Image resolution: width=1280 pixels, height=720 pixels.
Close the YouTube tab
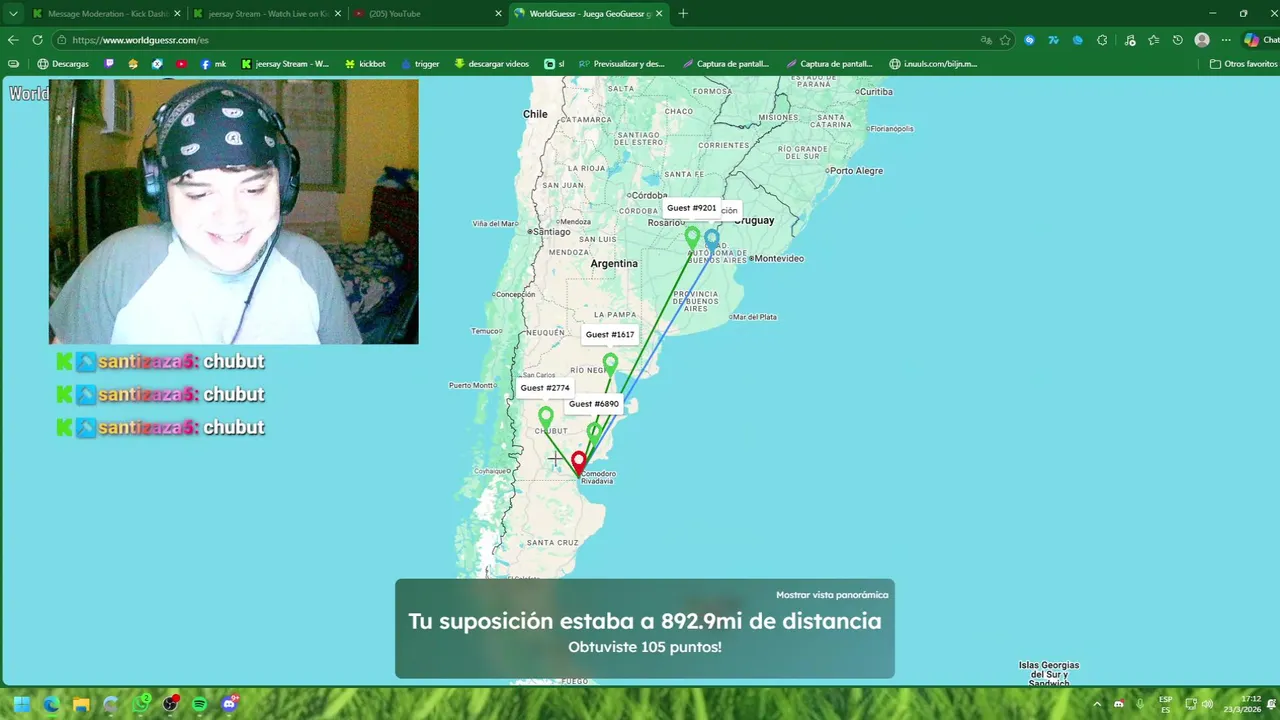coord(498,14)
